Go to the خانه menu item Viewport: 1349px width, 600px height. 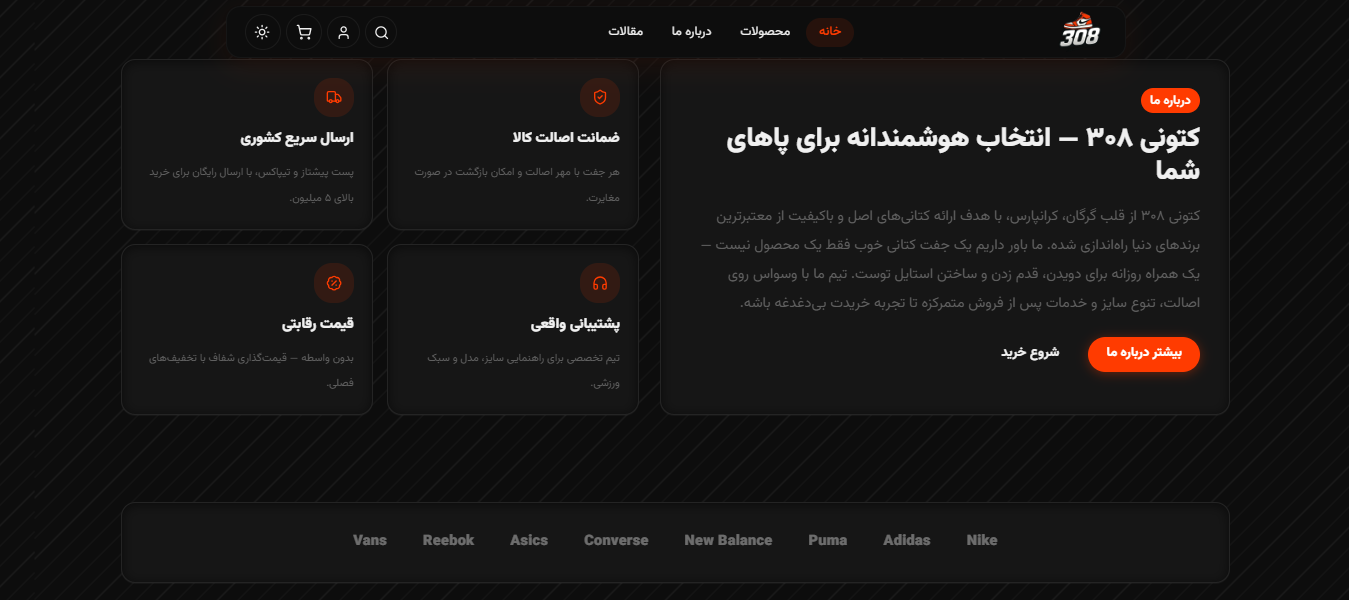click(830, 32)
